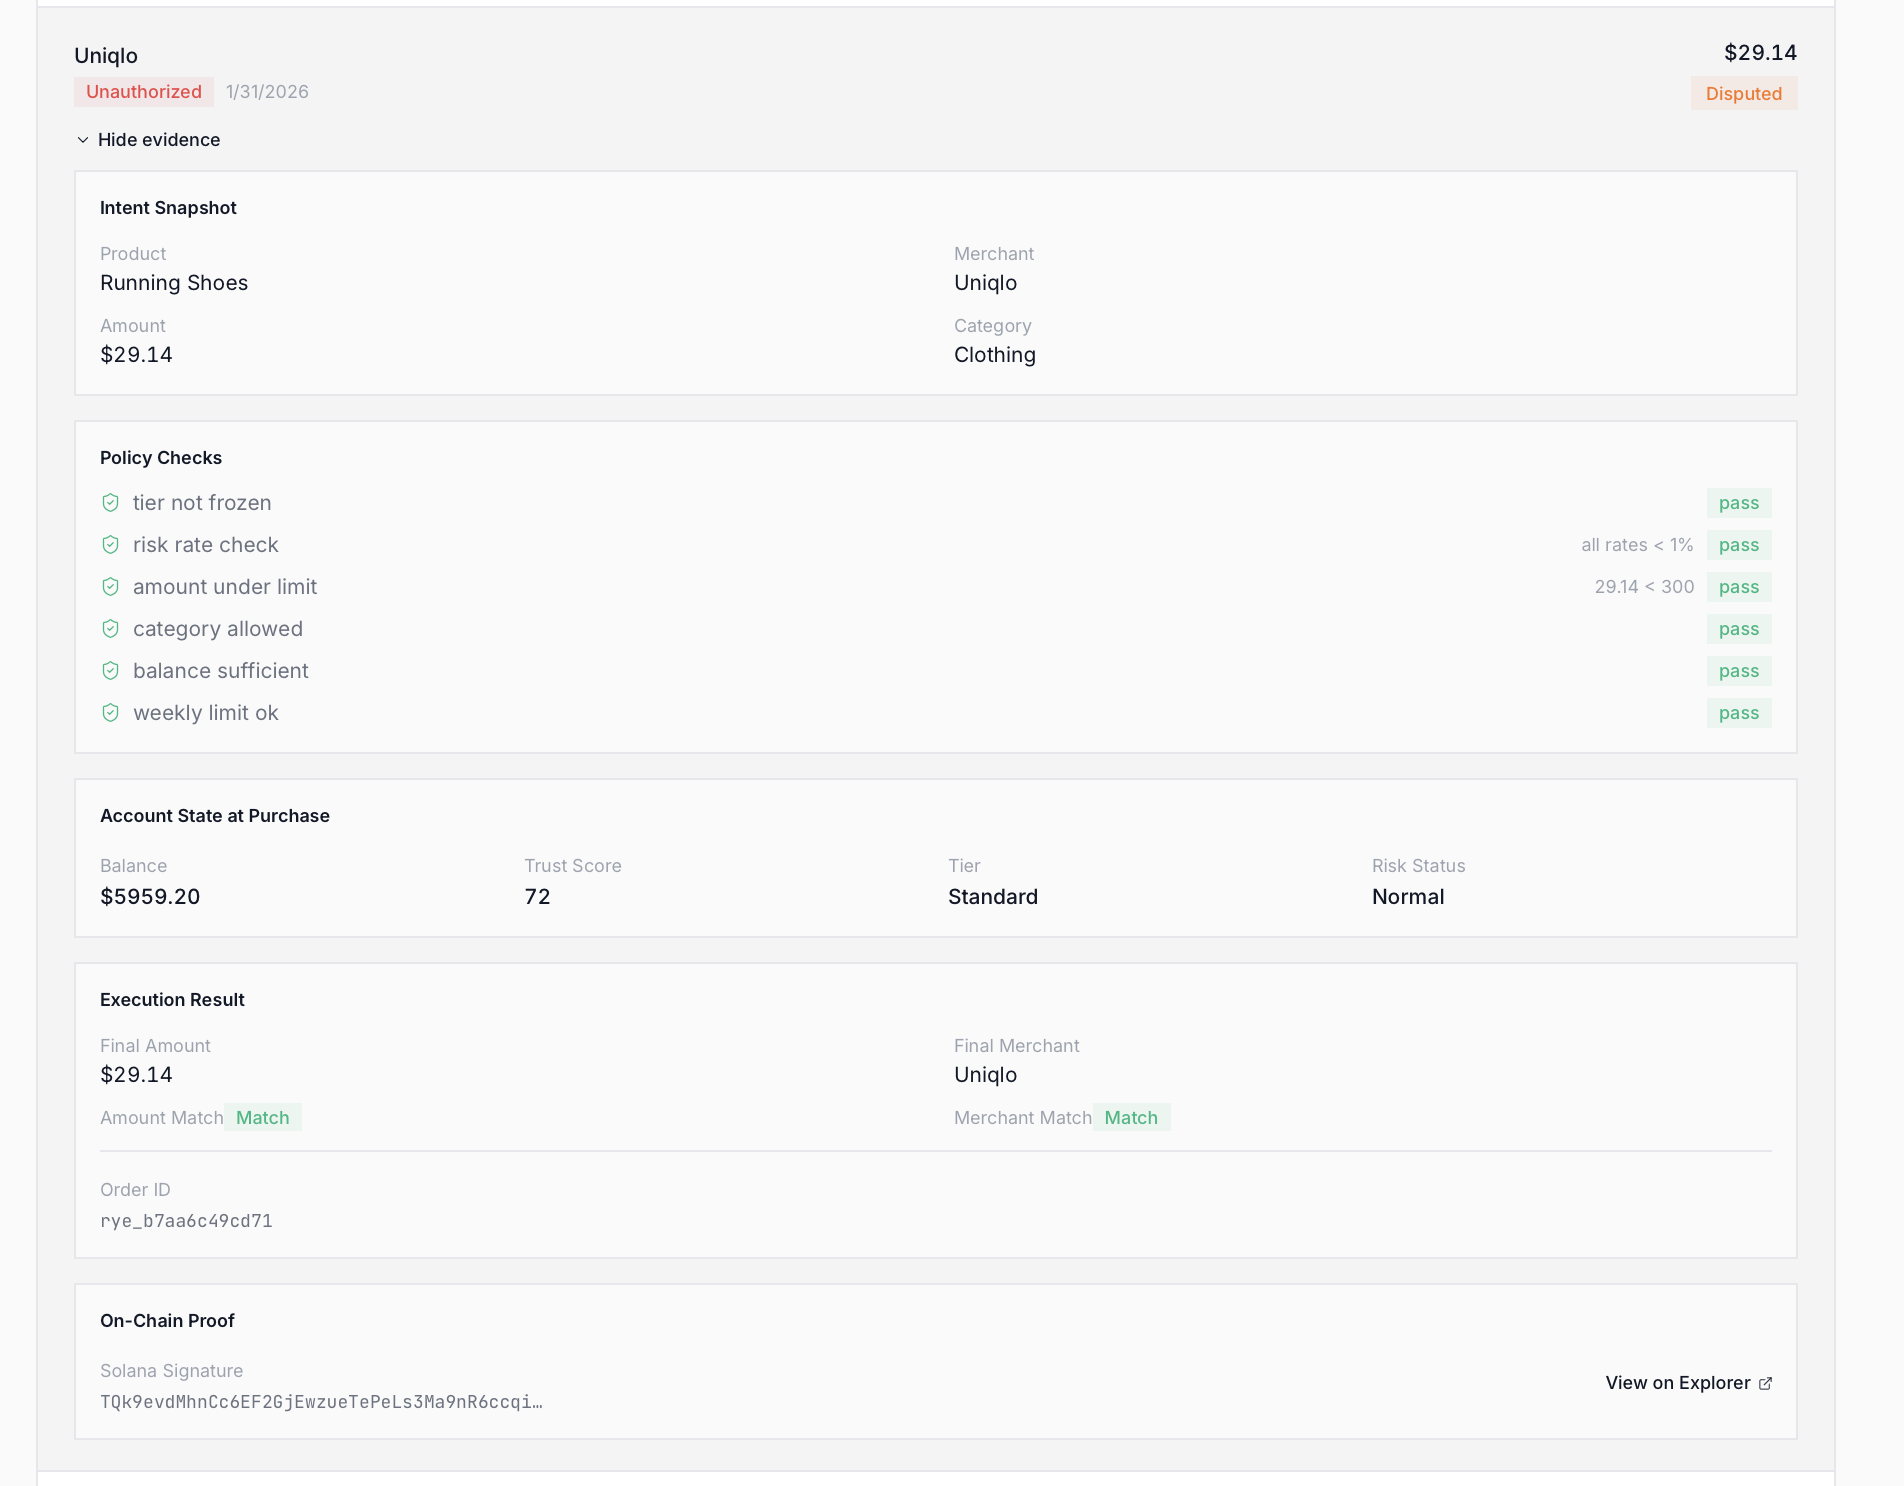Viewport: 1904px width, 1486px height.
Task: Click the Amount Match badge
Action: (263, 1118)
